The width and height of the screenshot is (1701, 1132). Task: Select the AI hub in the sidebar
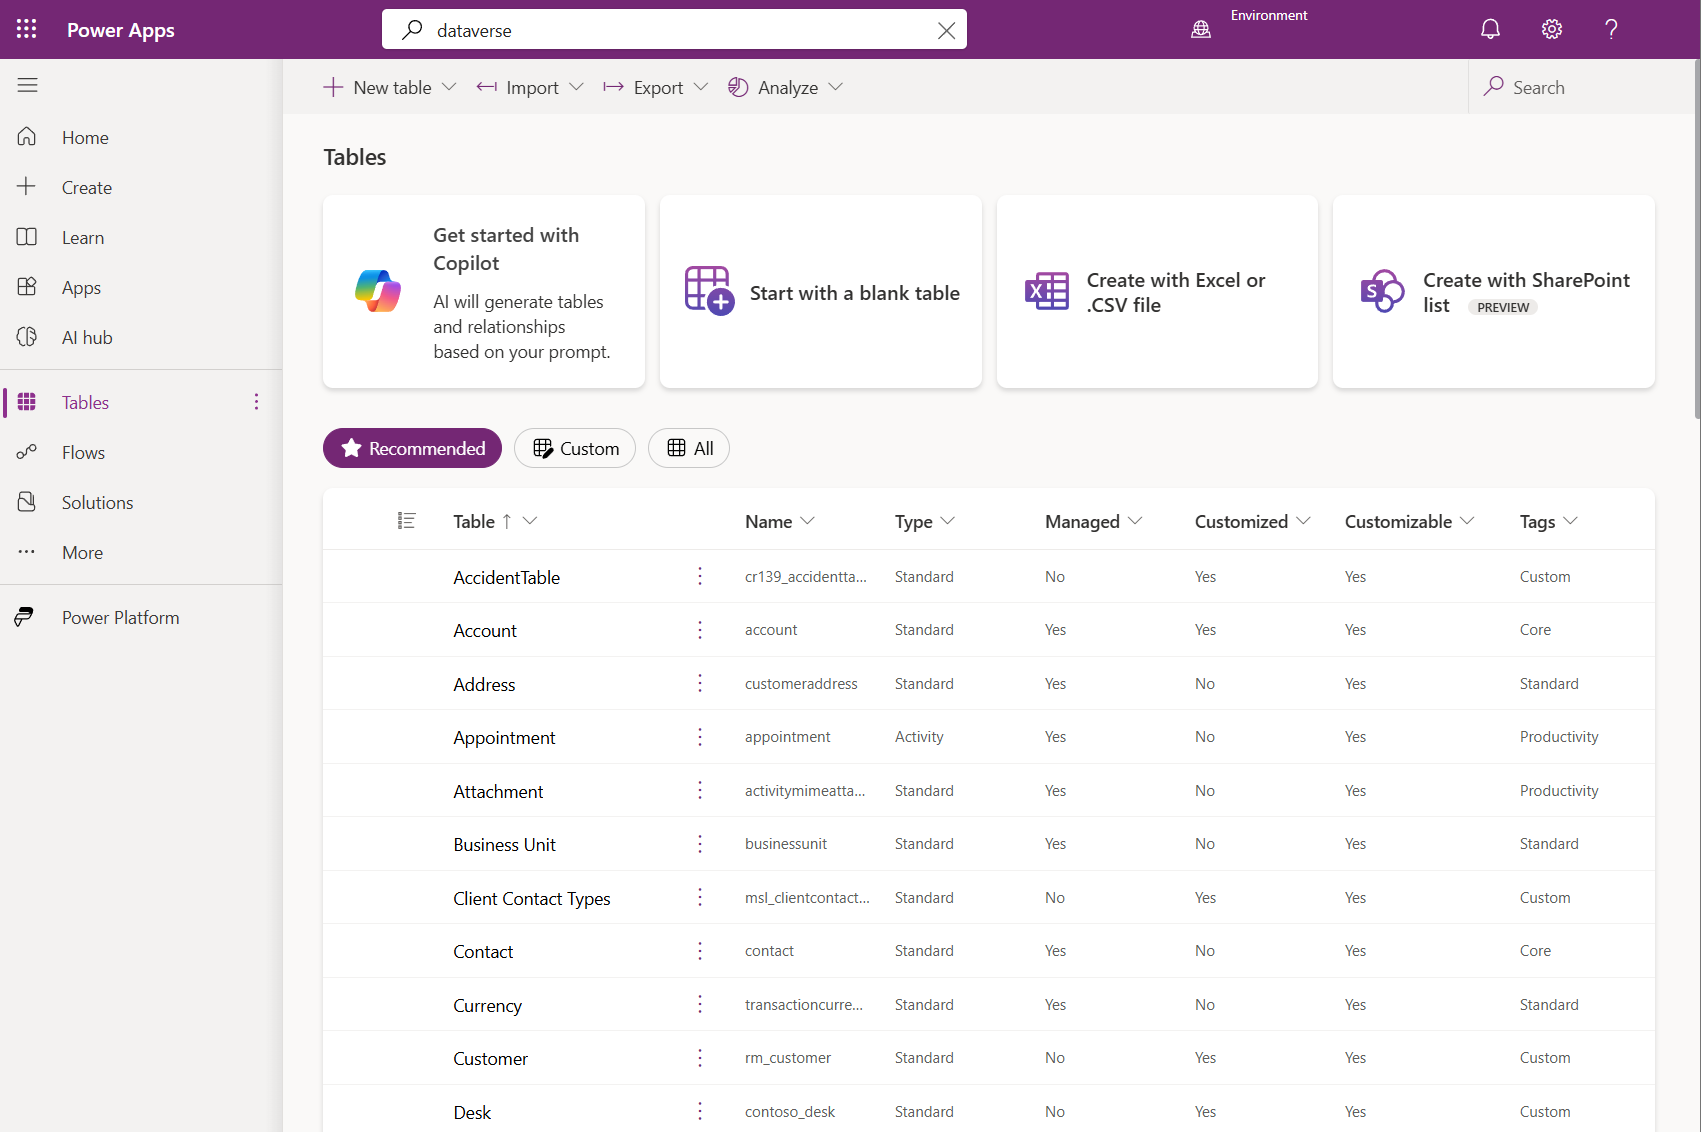click(87, 337)
